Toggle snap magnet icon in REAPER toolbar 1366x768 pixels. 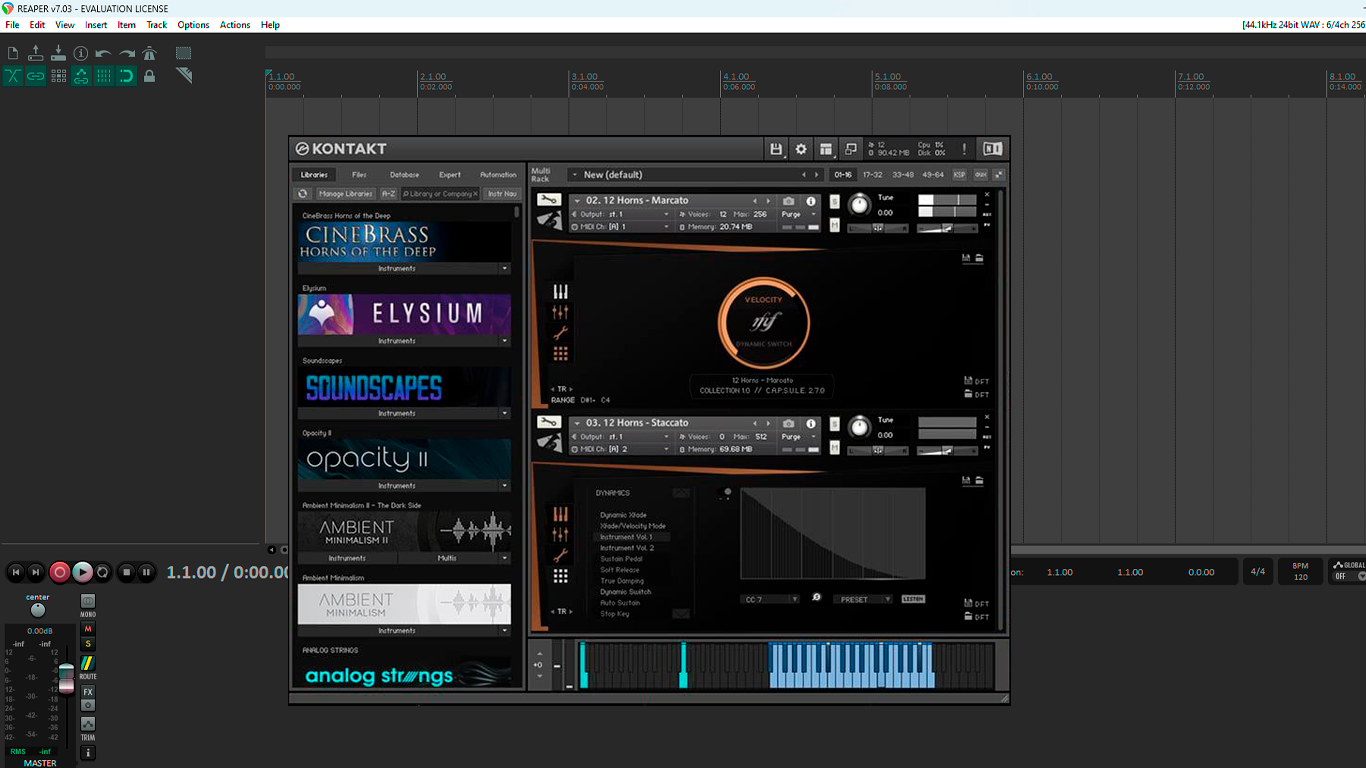[x=127, y=76]
